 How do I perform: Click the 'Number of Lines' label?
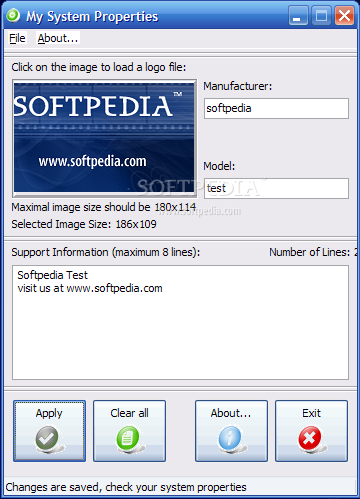pyautogui.click(x=313, y=252)
